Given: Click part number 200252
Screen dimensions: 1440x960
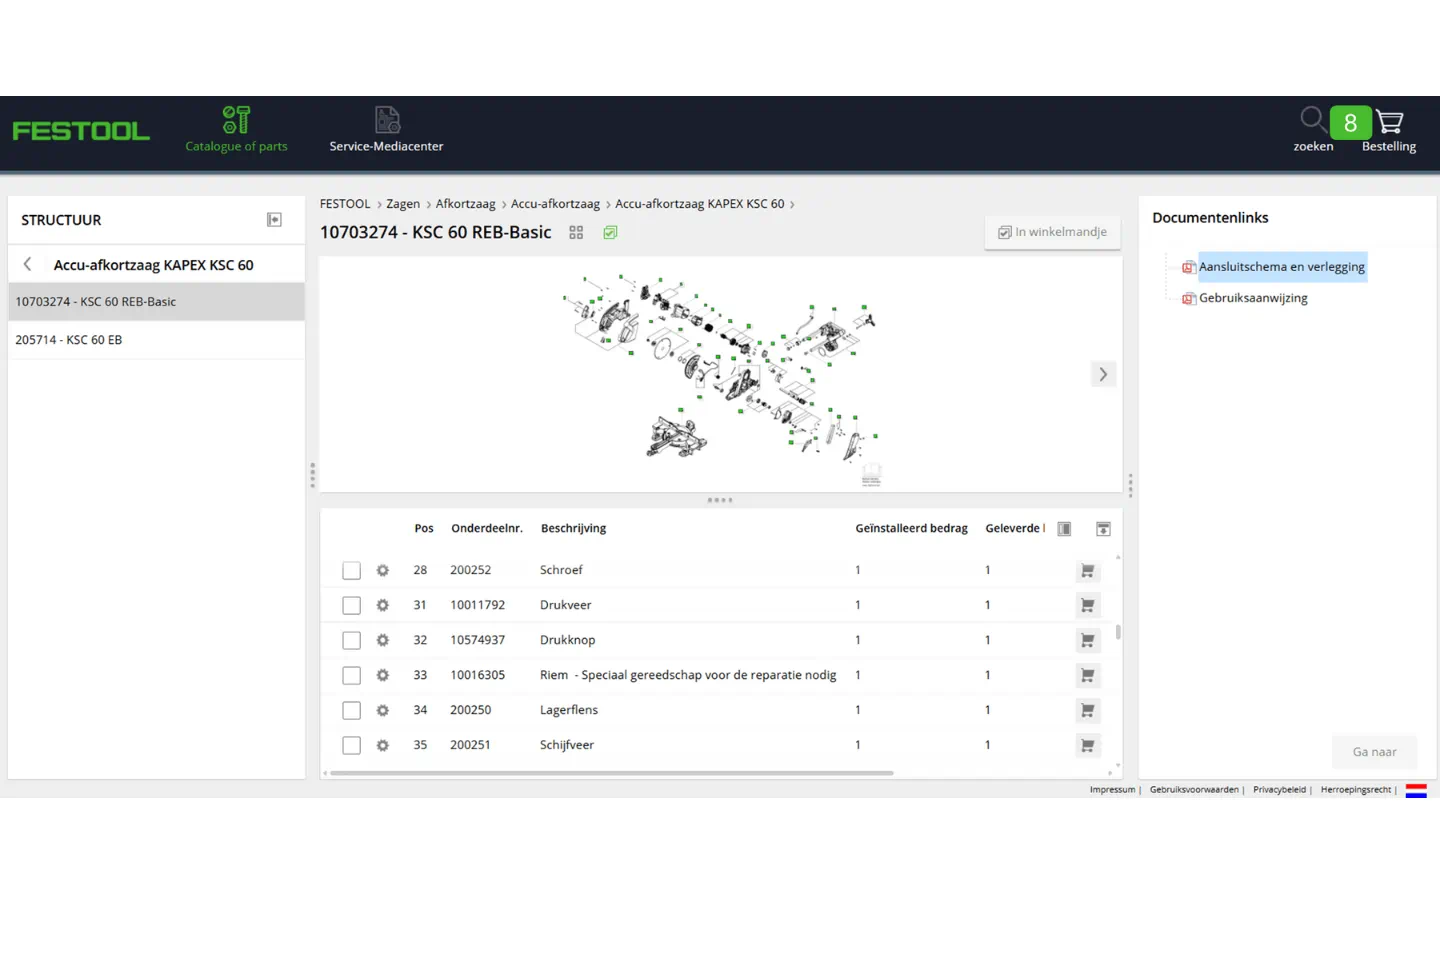Looking at the screenshot, I should [x=470, y=570].
